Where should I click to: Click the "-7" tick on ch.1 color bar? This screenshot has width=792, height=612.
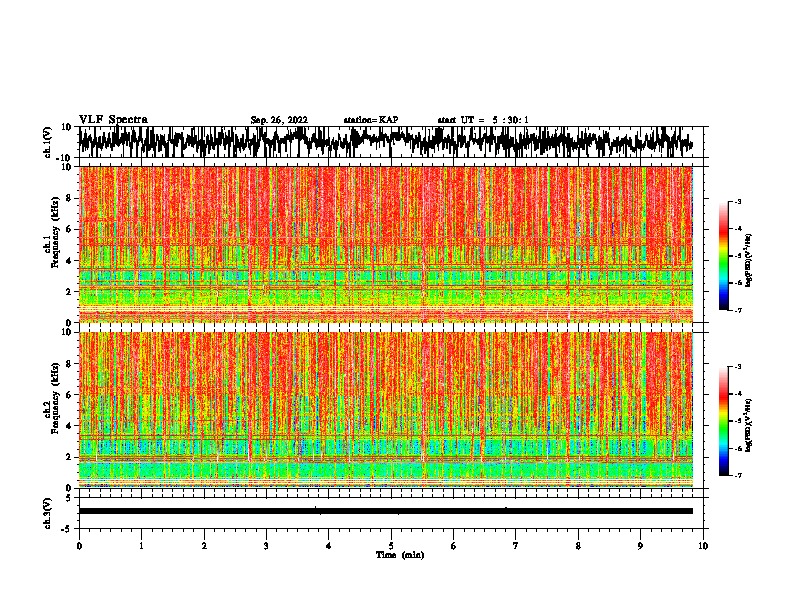(x=737, y=310)
